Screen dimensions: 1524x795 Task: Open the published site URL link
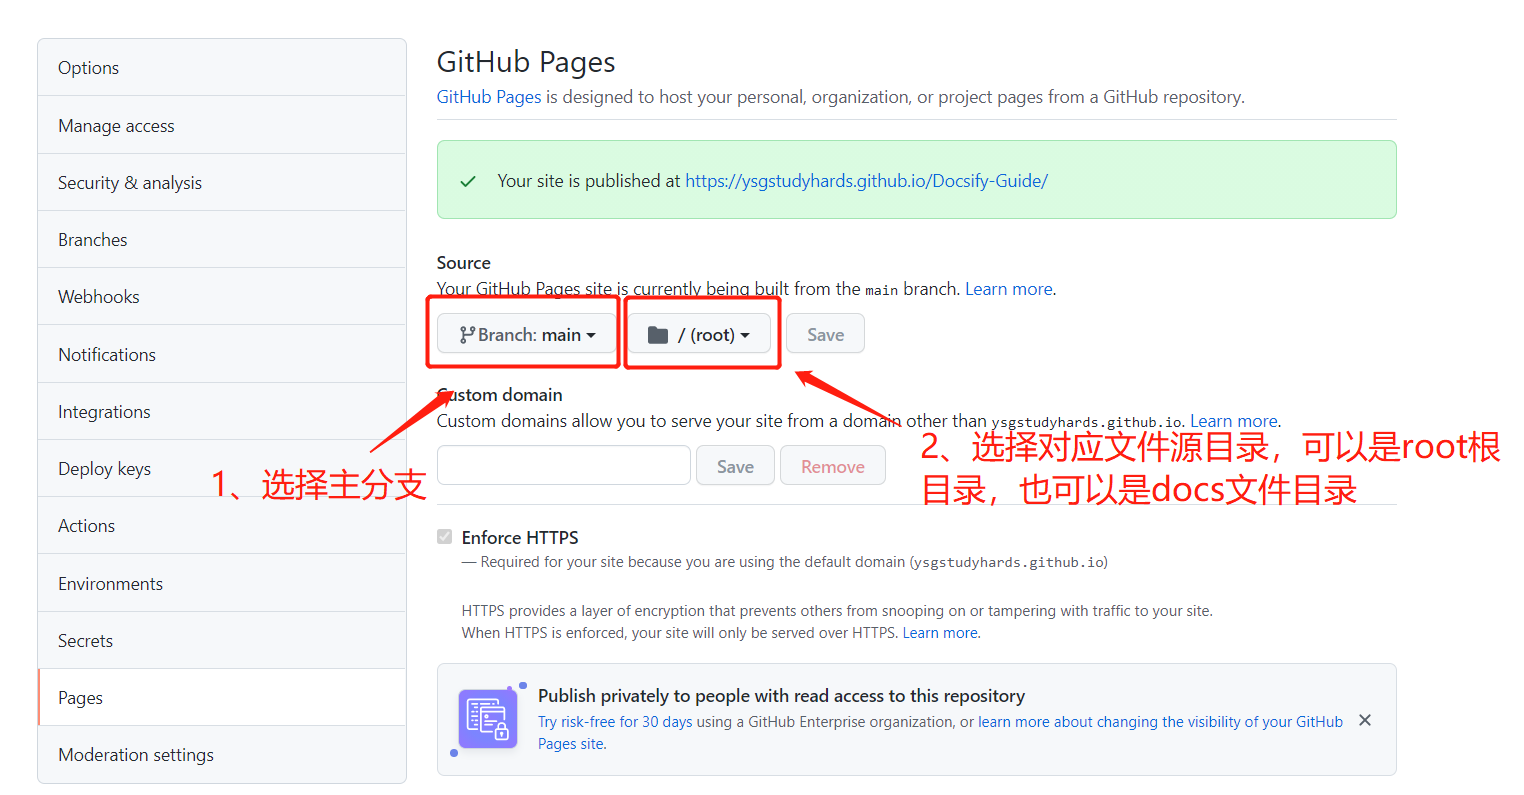(x=866, y=181)
